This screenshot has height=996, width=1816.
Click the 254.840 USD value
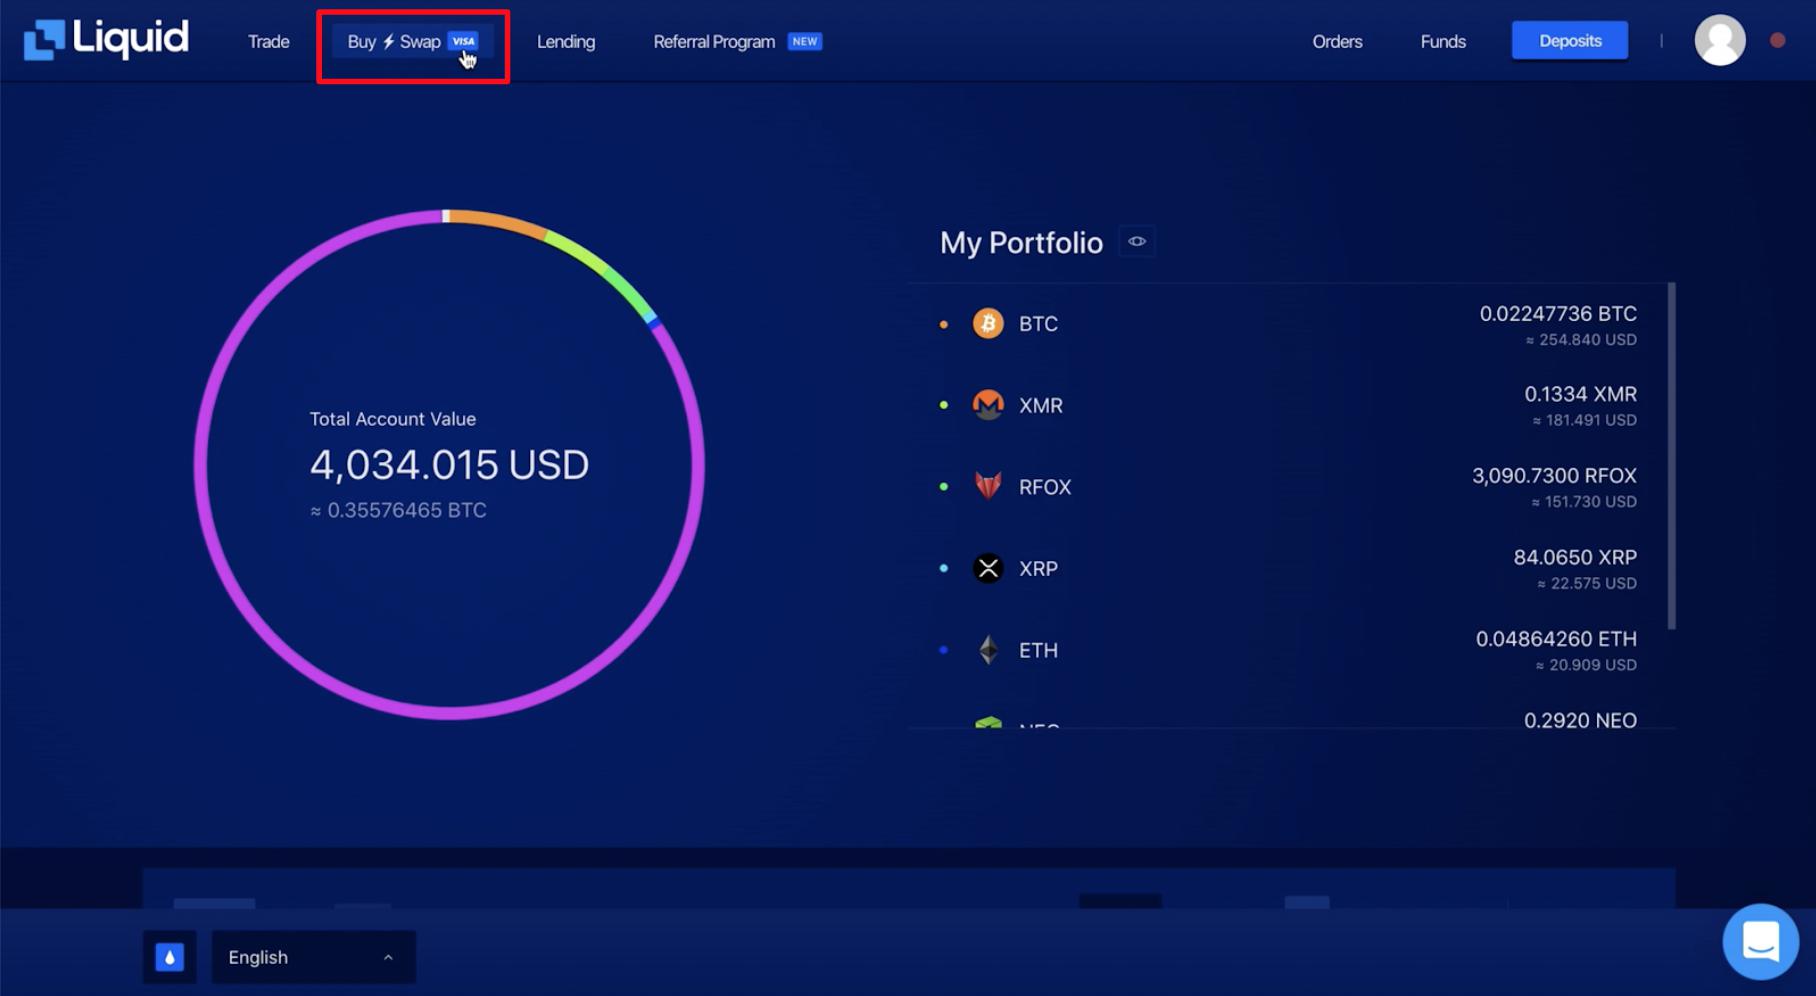pyautogui.click(x=1581, y=340)
